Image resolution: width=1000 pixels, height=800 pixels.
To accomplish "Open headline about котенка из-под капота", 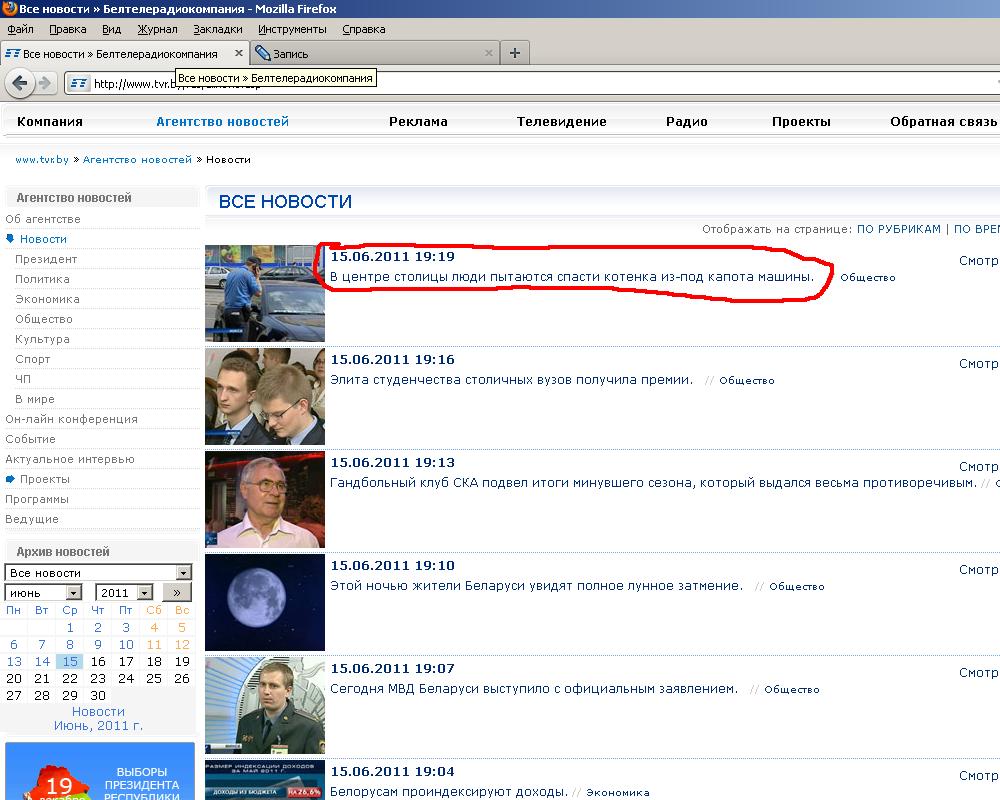I will tap(572, 276).
